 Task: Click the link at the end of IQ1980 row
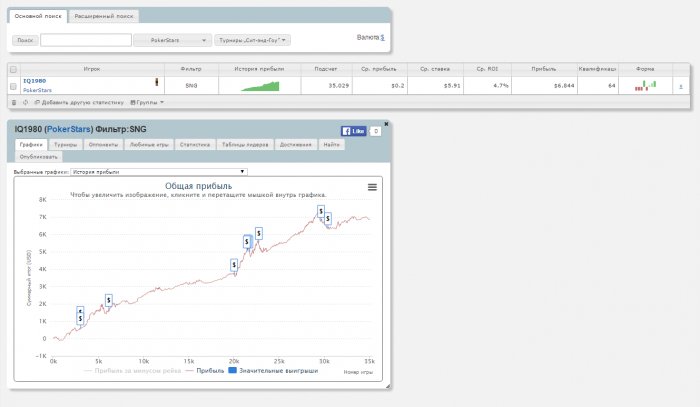click(681, 86)
